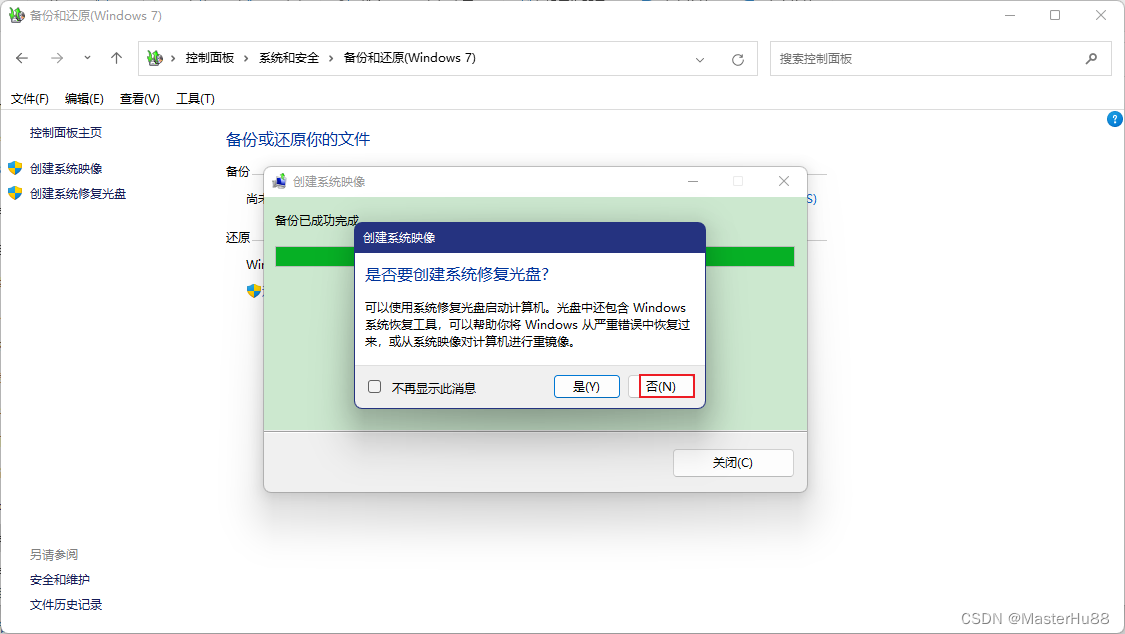Screen dimensions: 1125x634
Task: Click the 否(N) button
Action: coord(661,387)
